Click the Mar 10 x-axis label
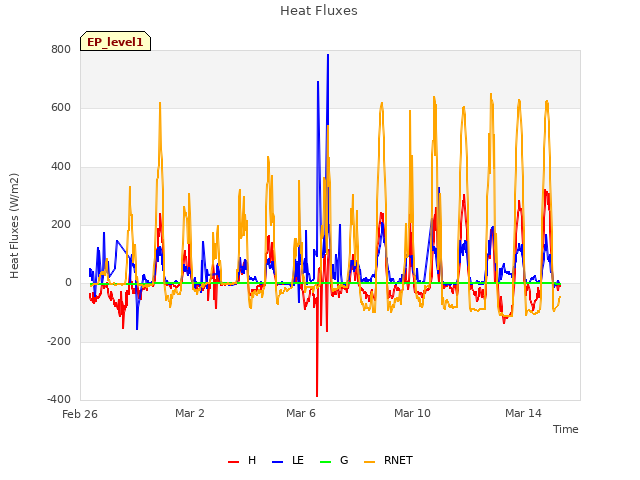The width and height of the screenshot is (640, 480). click(x=412, y=413)
